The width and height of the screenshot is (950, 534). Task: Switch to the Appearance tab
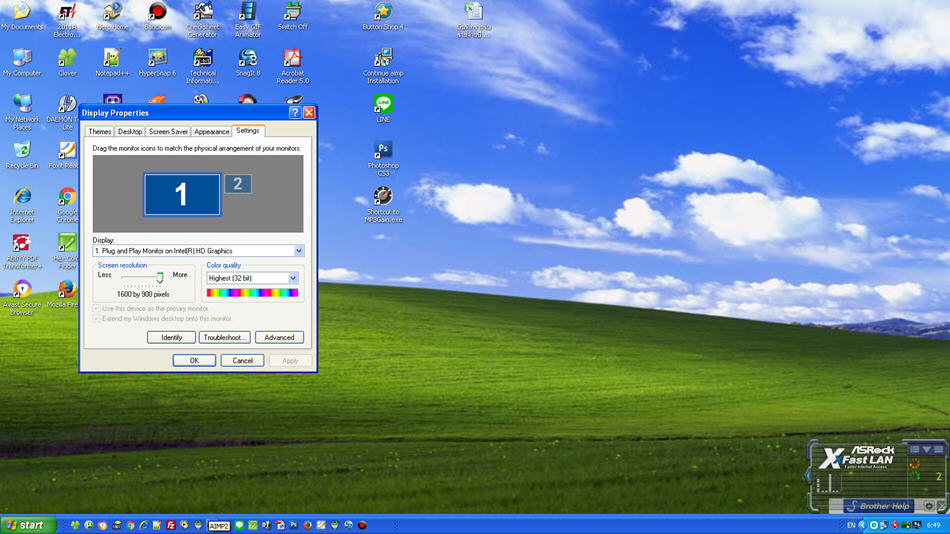pyautogui.click(x=211, y=132)
